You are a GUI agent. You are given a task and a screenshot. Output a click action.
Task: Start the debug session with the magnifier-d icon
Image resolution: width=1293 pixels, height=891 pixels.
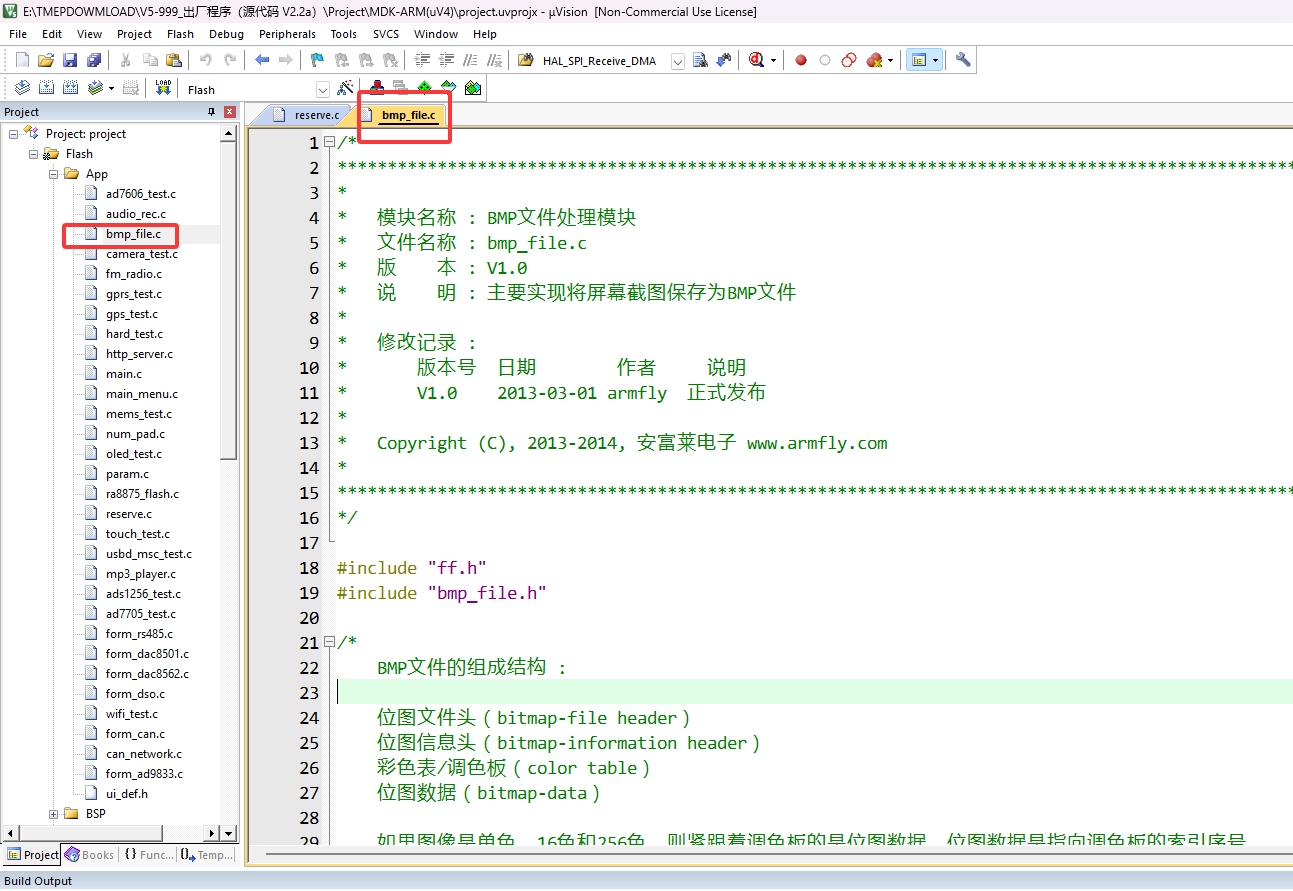click(x=755, y=60)
